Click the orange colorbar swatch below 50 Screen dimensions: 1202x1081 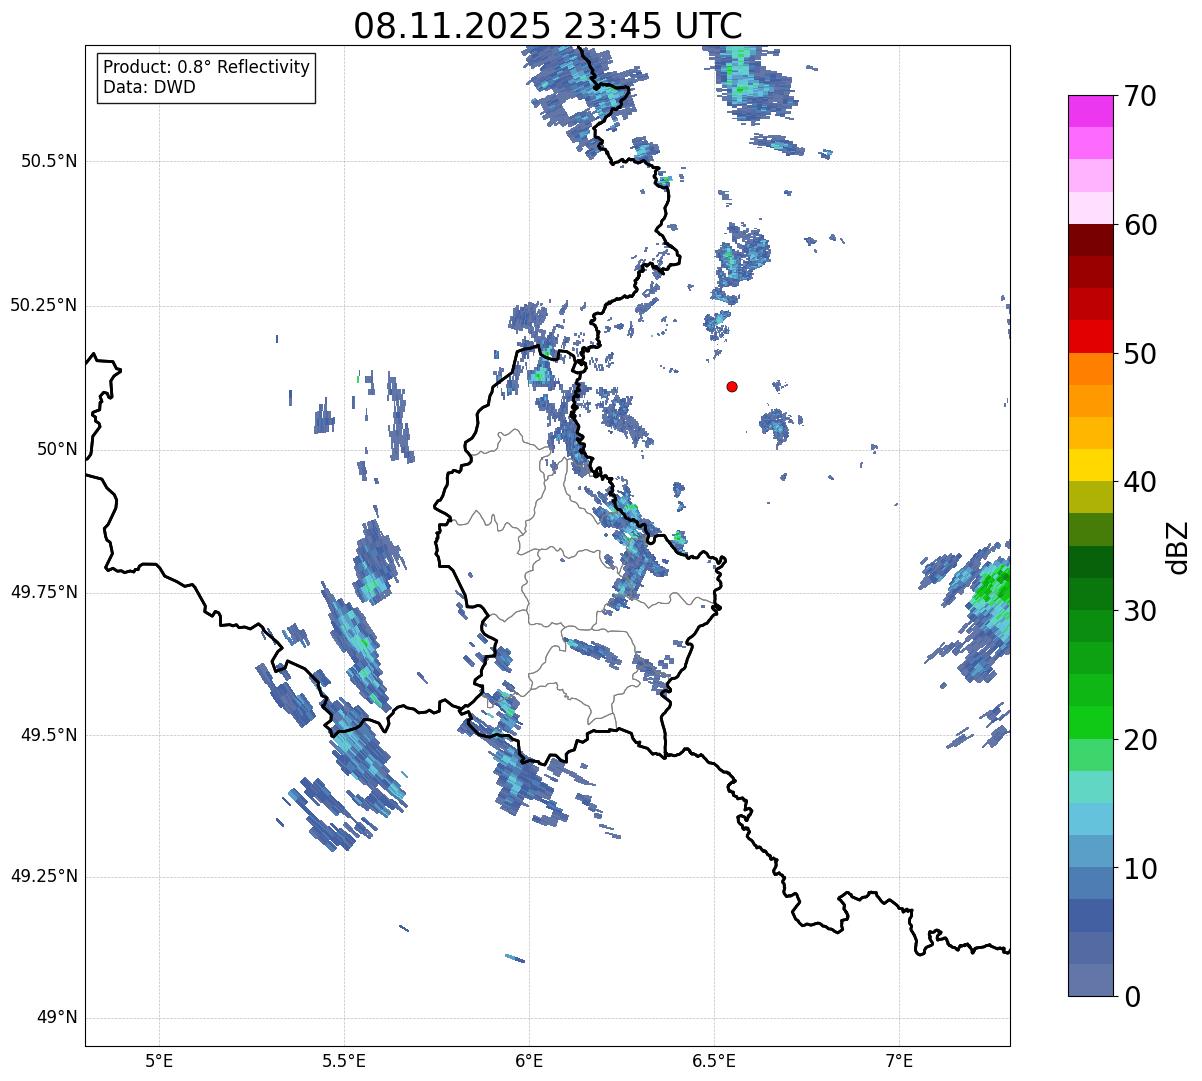1090,369
